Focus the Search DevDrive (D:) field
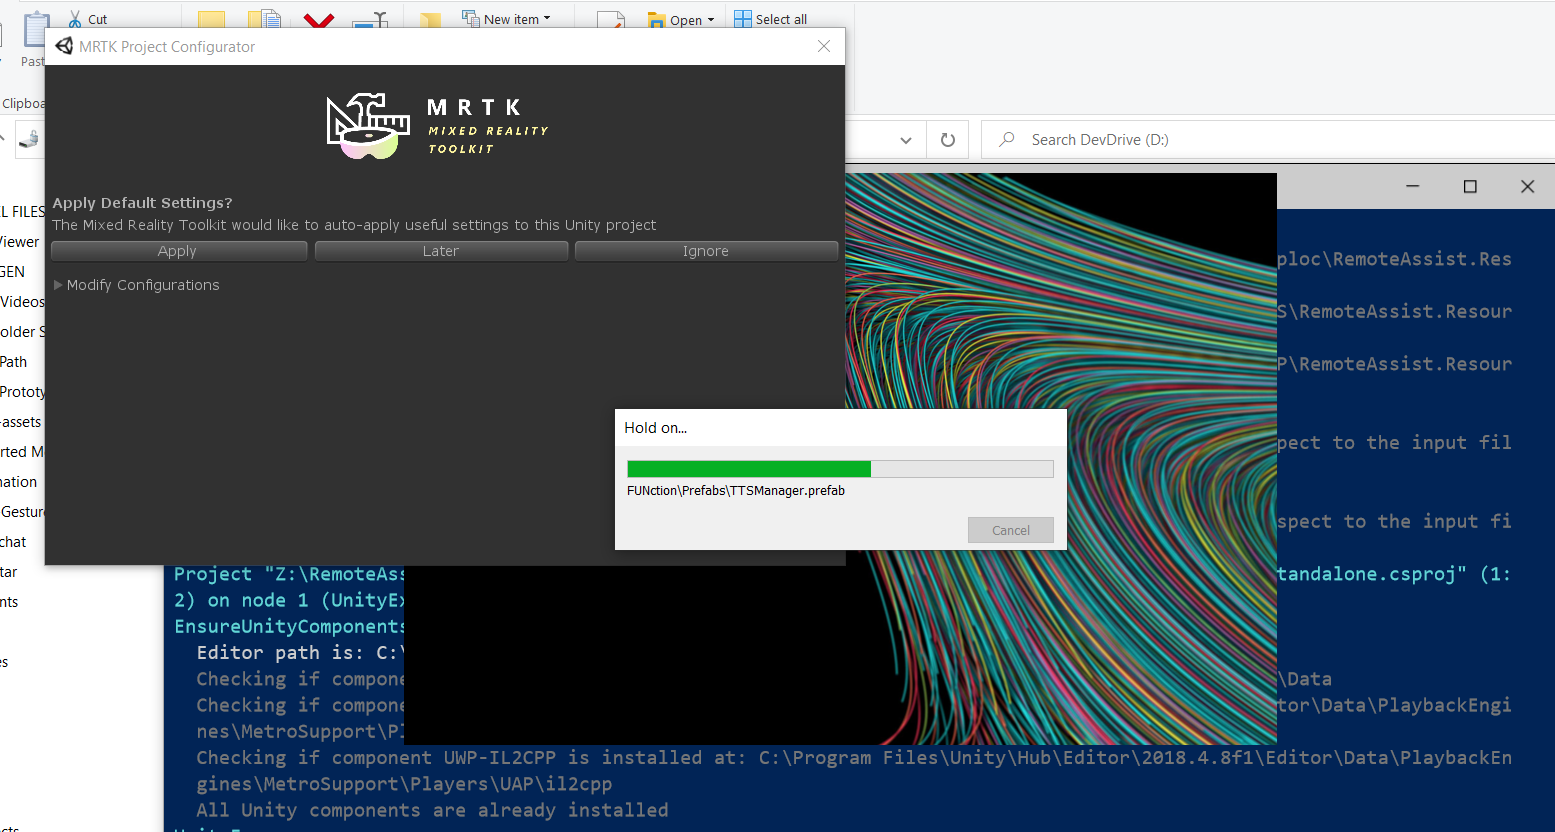This screenshot has height=832, width=1555. point(1268,140)
